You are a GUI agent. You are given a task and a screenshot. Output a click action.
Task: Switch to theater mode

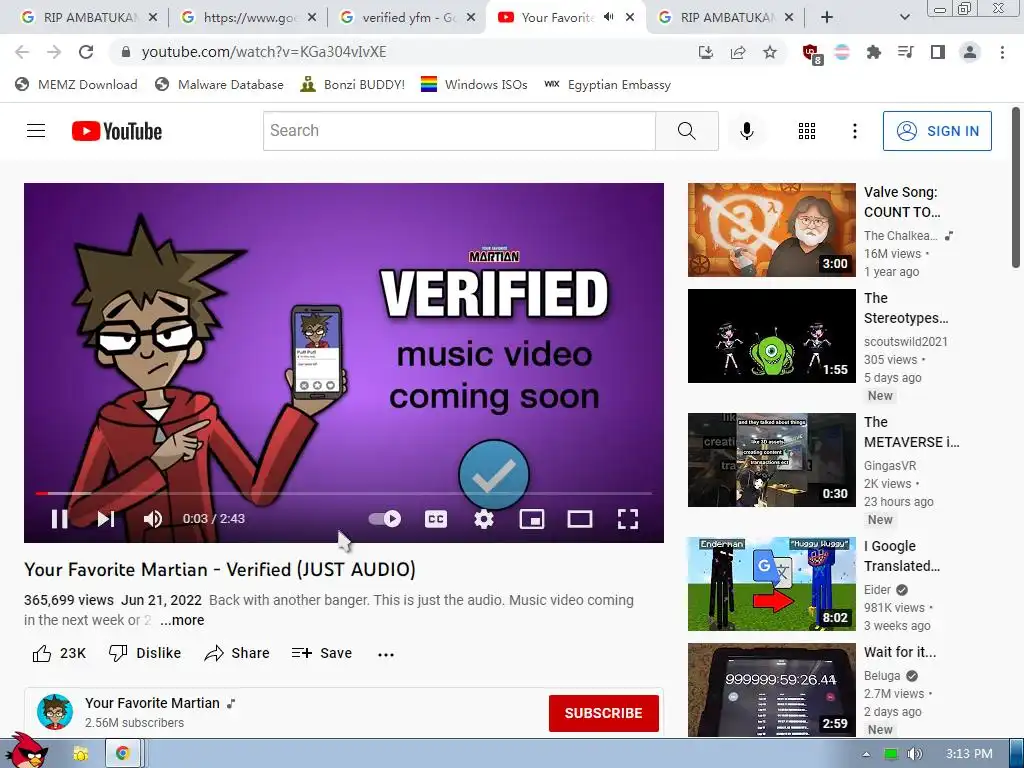[x=580, y=519]
